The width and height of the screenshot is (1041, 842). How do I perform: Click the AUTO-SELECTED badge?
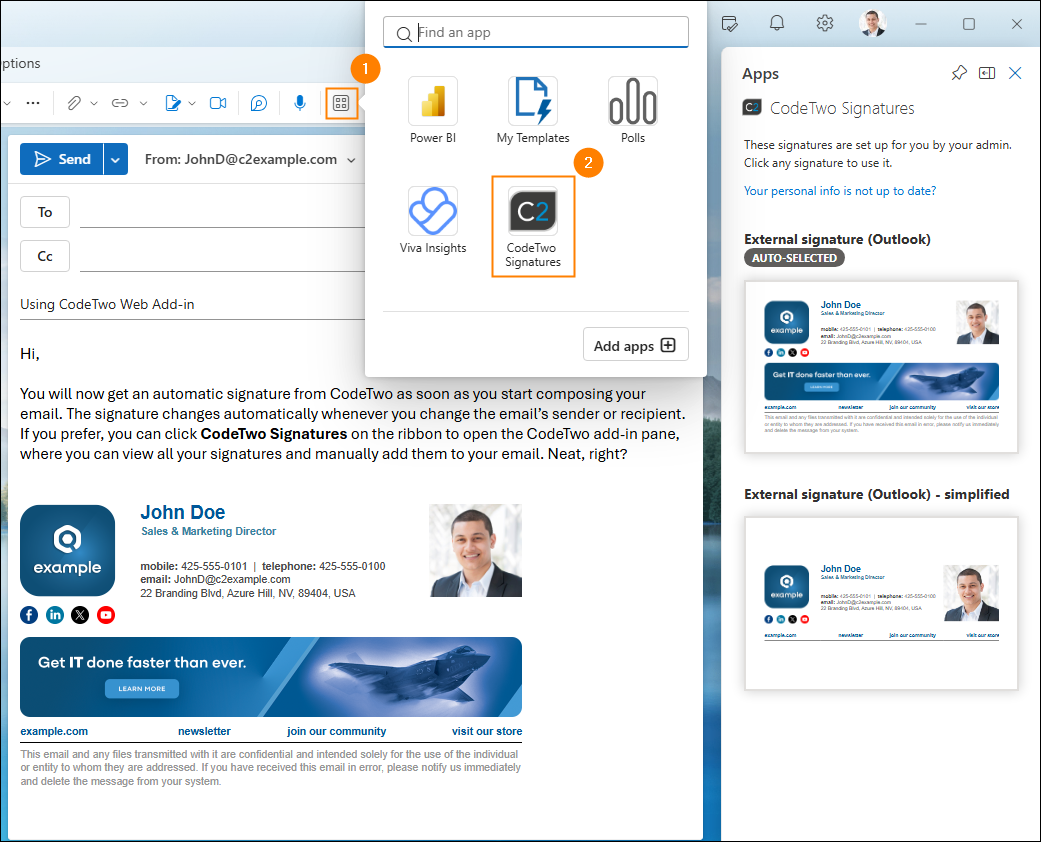tap(794, 258)
